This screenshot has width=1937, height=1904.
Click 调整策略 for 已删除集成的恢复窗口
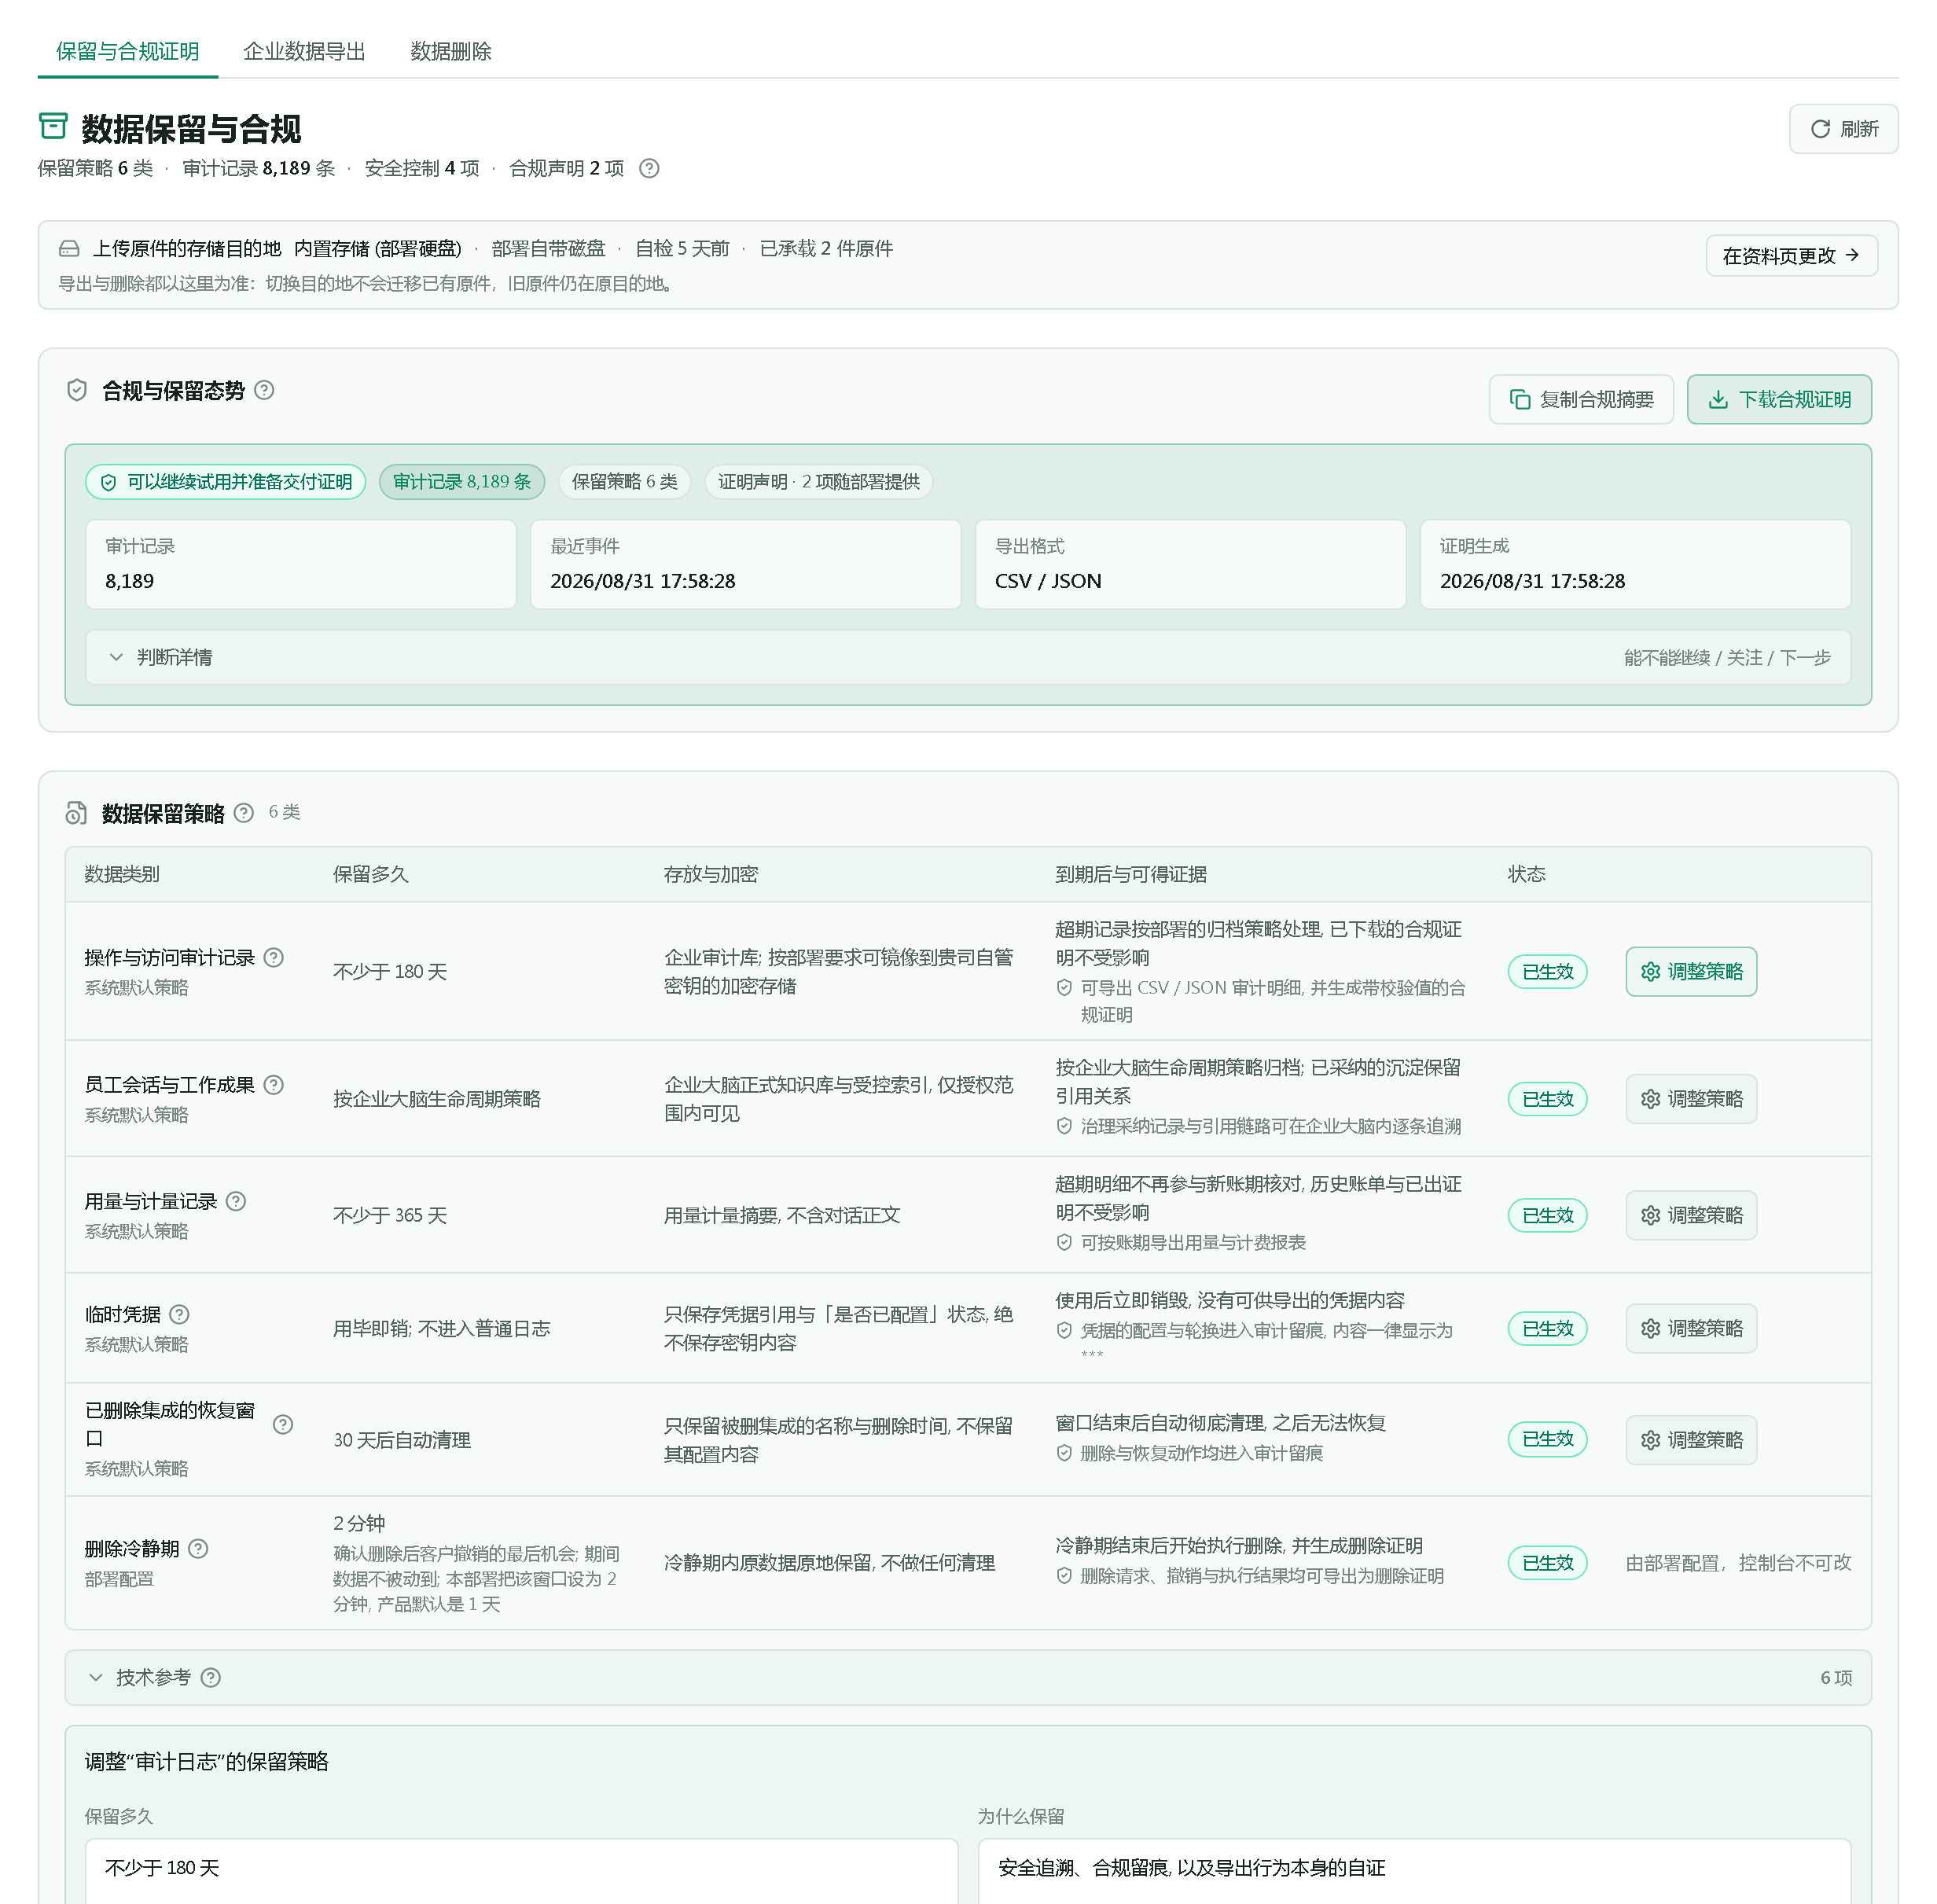pos(1691,1440)
